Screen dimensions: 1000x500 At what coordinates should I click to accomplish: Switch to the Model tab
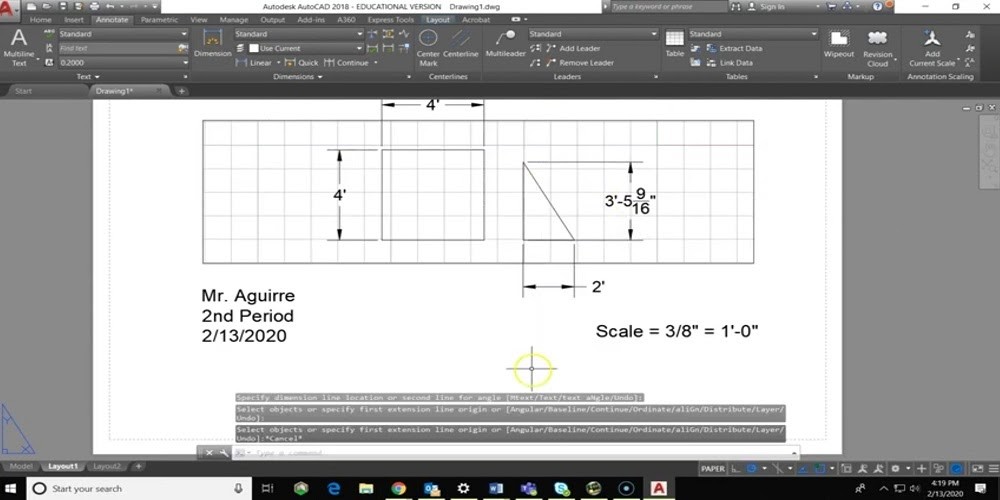pyautogui.click(x=20, y=466)
